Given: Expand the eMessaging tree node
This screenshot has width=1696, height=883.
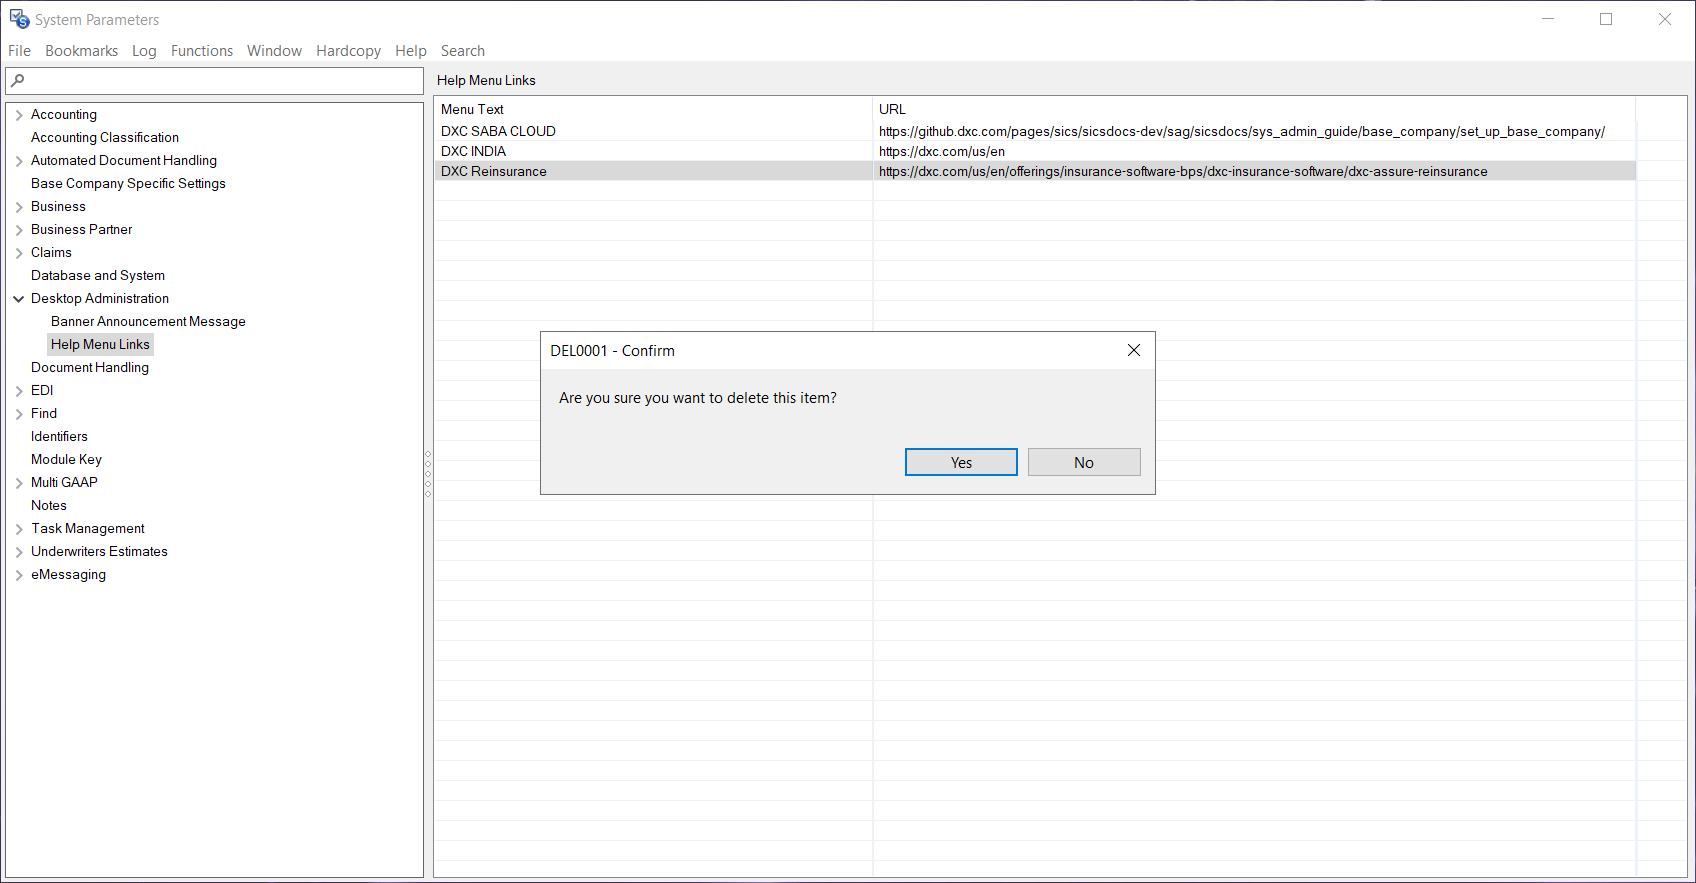Looking at the screenshot, I should pyautogui.click(x=19, y=575).
